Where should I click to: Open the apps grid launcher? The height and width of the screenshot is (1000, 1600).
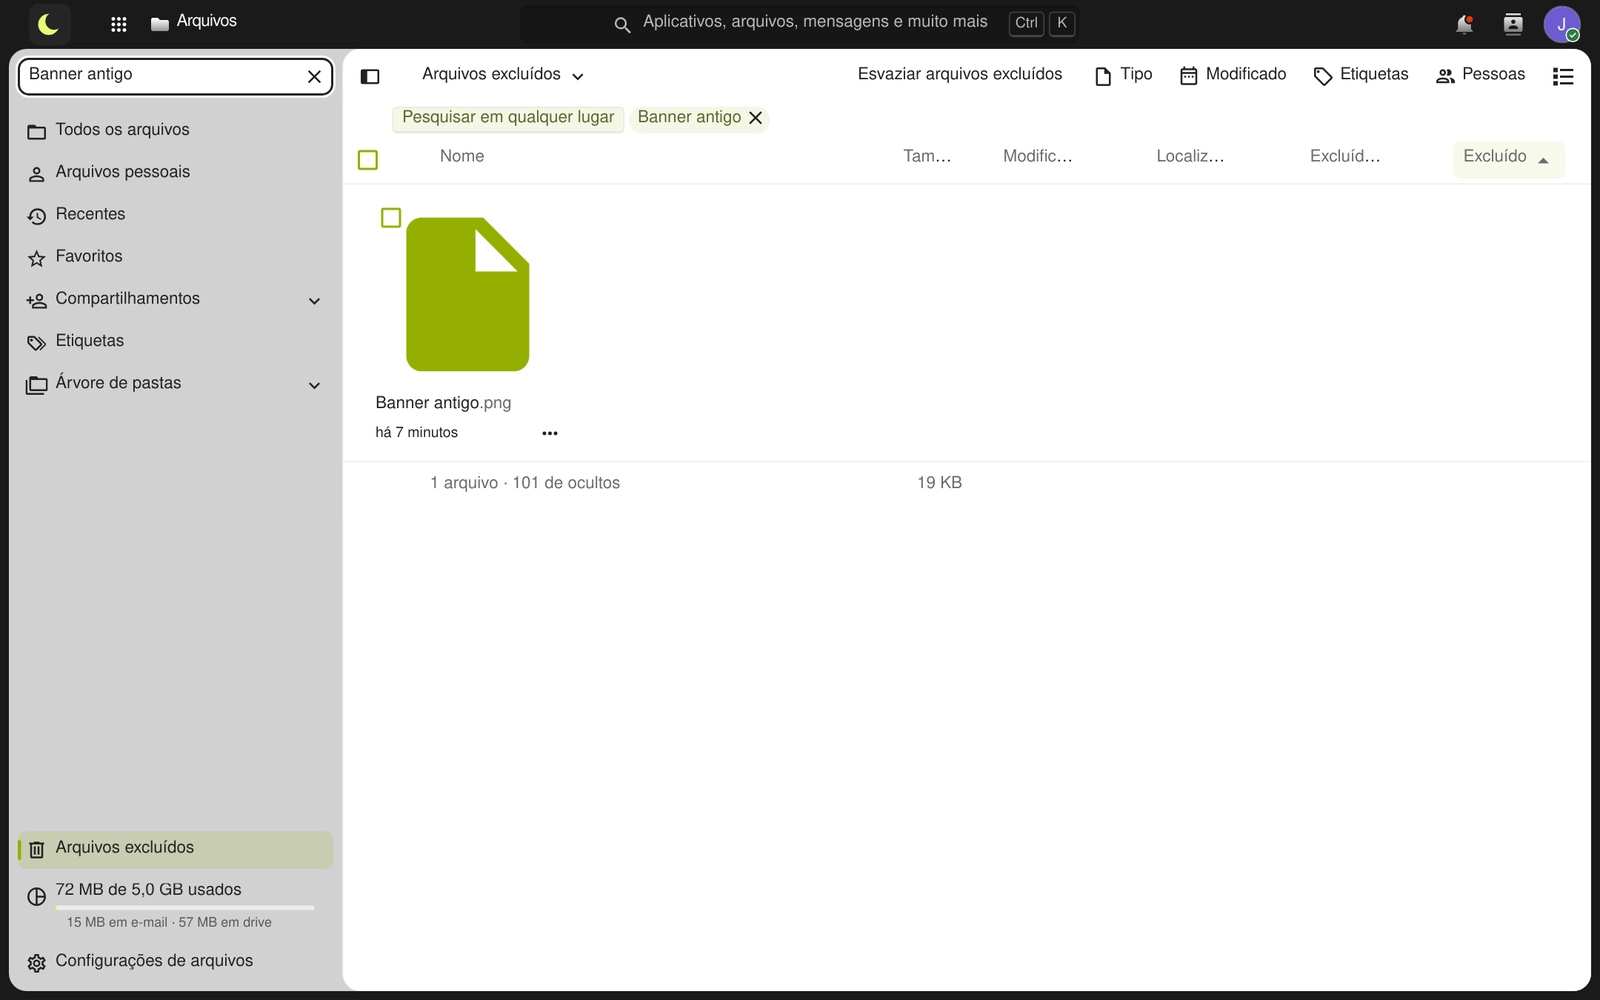(118, 24)
